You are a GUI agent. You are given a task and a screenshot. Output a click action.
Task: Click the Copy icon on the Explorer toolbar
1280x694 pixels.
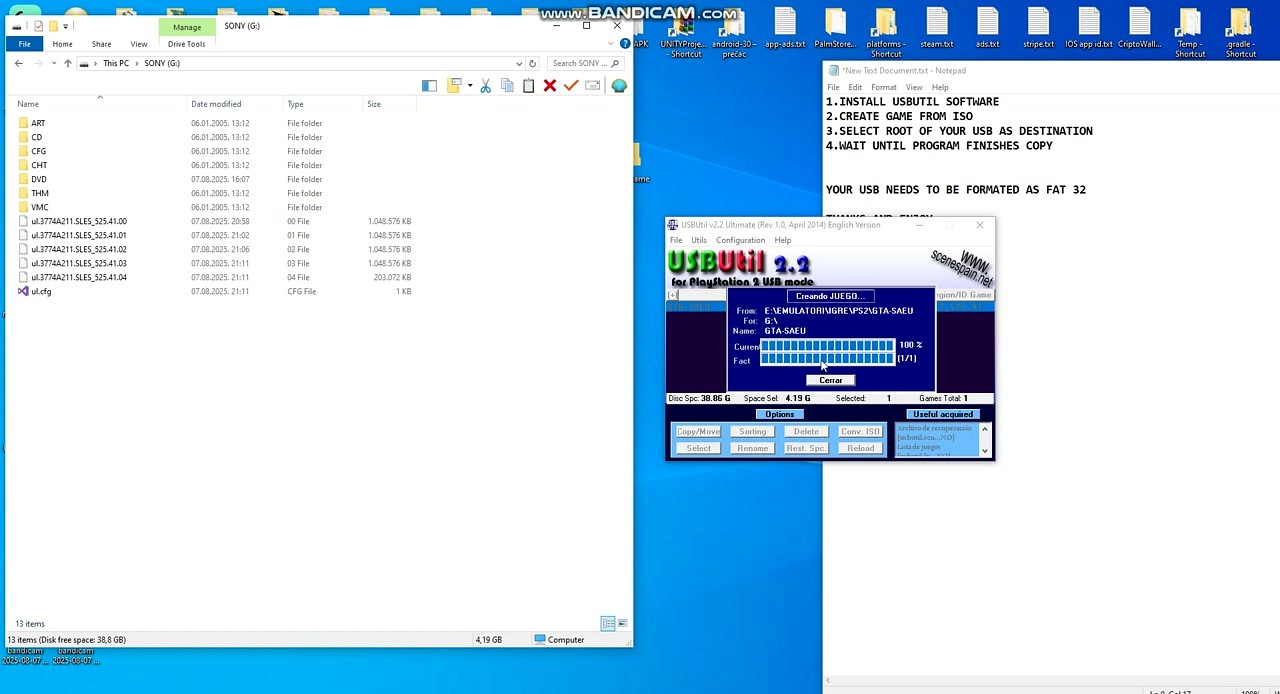coord(507,86)
